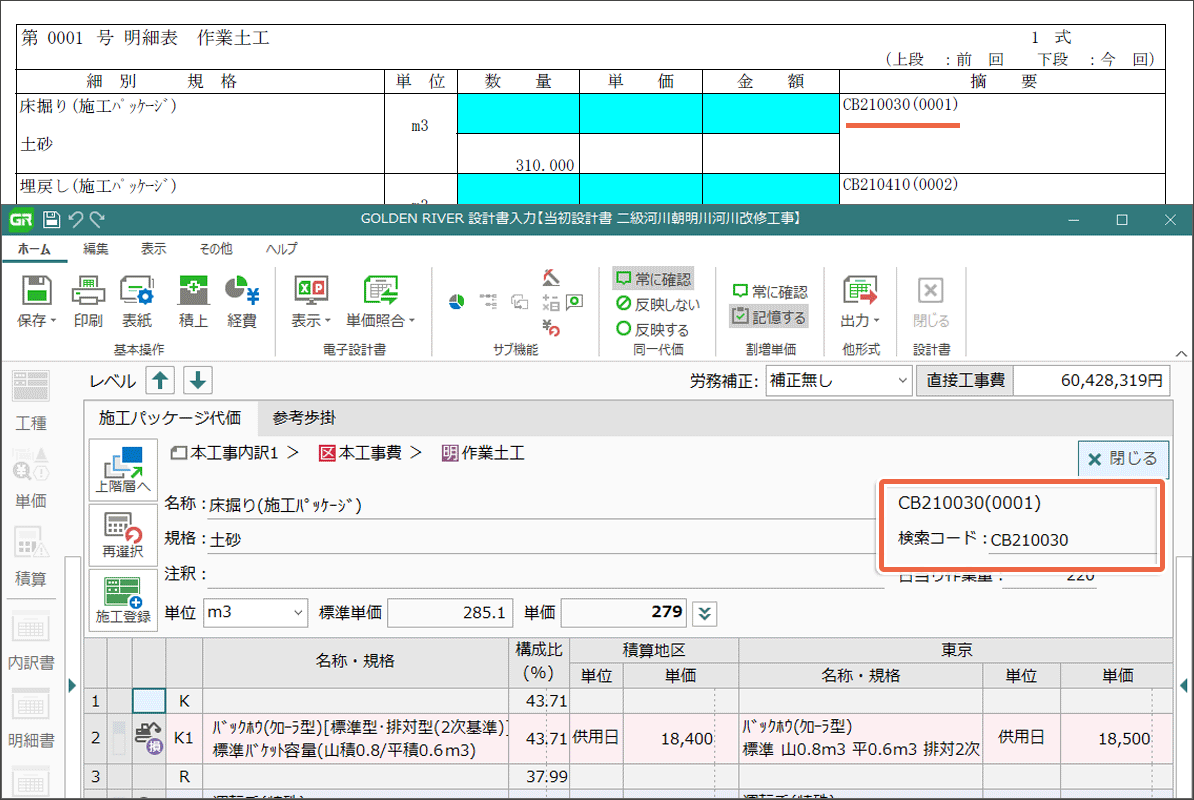Move level down with green down arrow
Image resolution: width=1194 pixels, height=800 pixels.
coord(198,381)
